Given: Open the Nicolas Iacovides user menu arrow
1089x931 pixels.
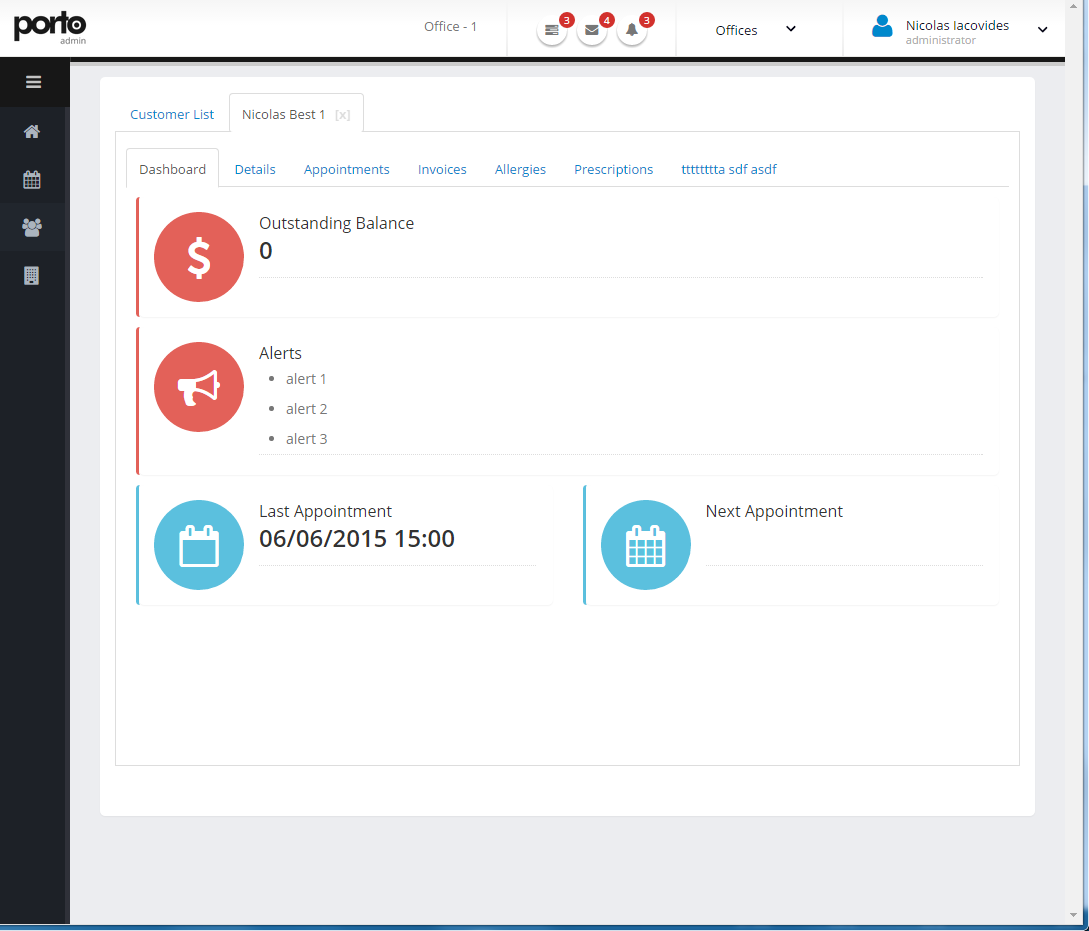Looking at the screenshot, I should pyautogui.click(x=1042, y=30).
